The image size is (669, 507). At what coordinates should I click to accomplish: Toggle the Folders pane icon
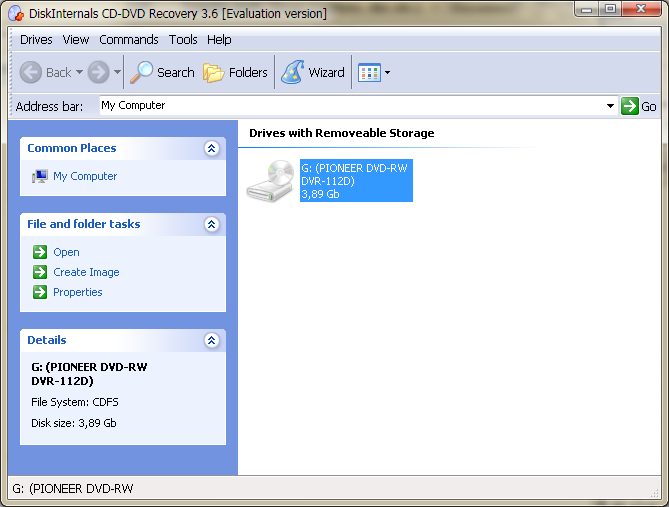(213, 72)
